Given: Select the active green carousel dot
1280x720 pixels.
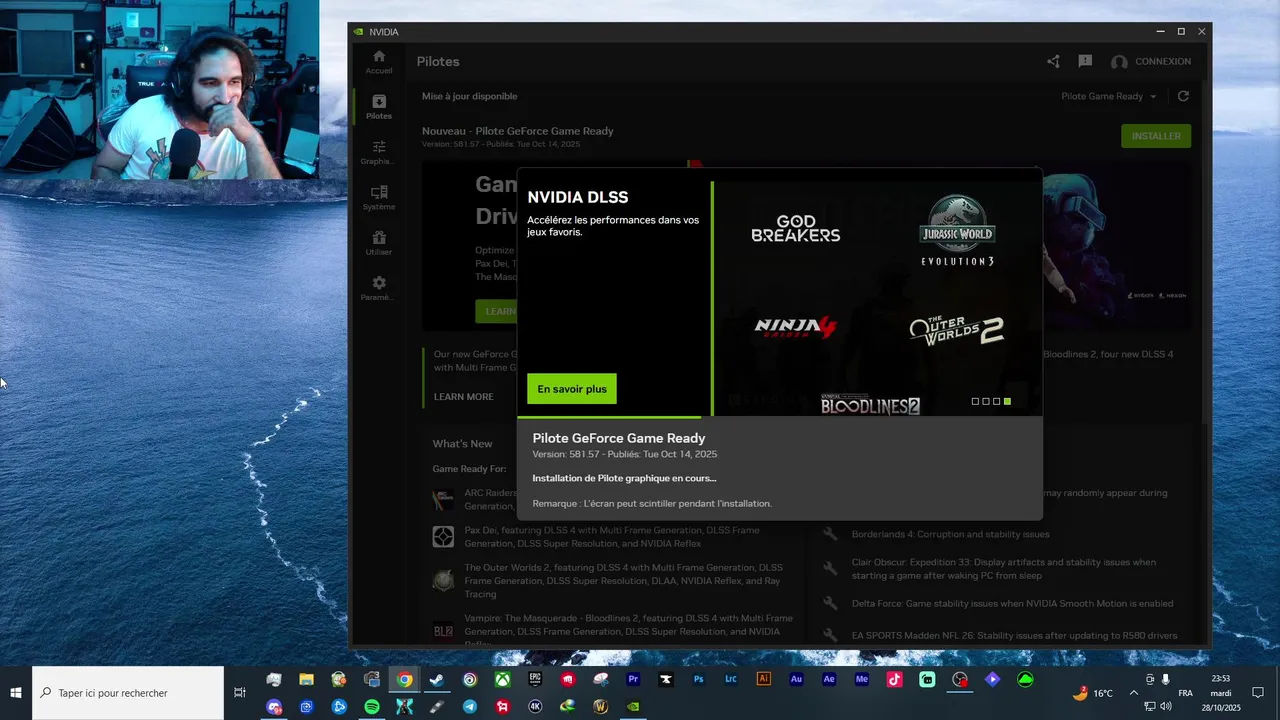Looking at the screenshot, I should tap(1007, 401).
